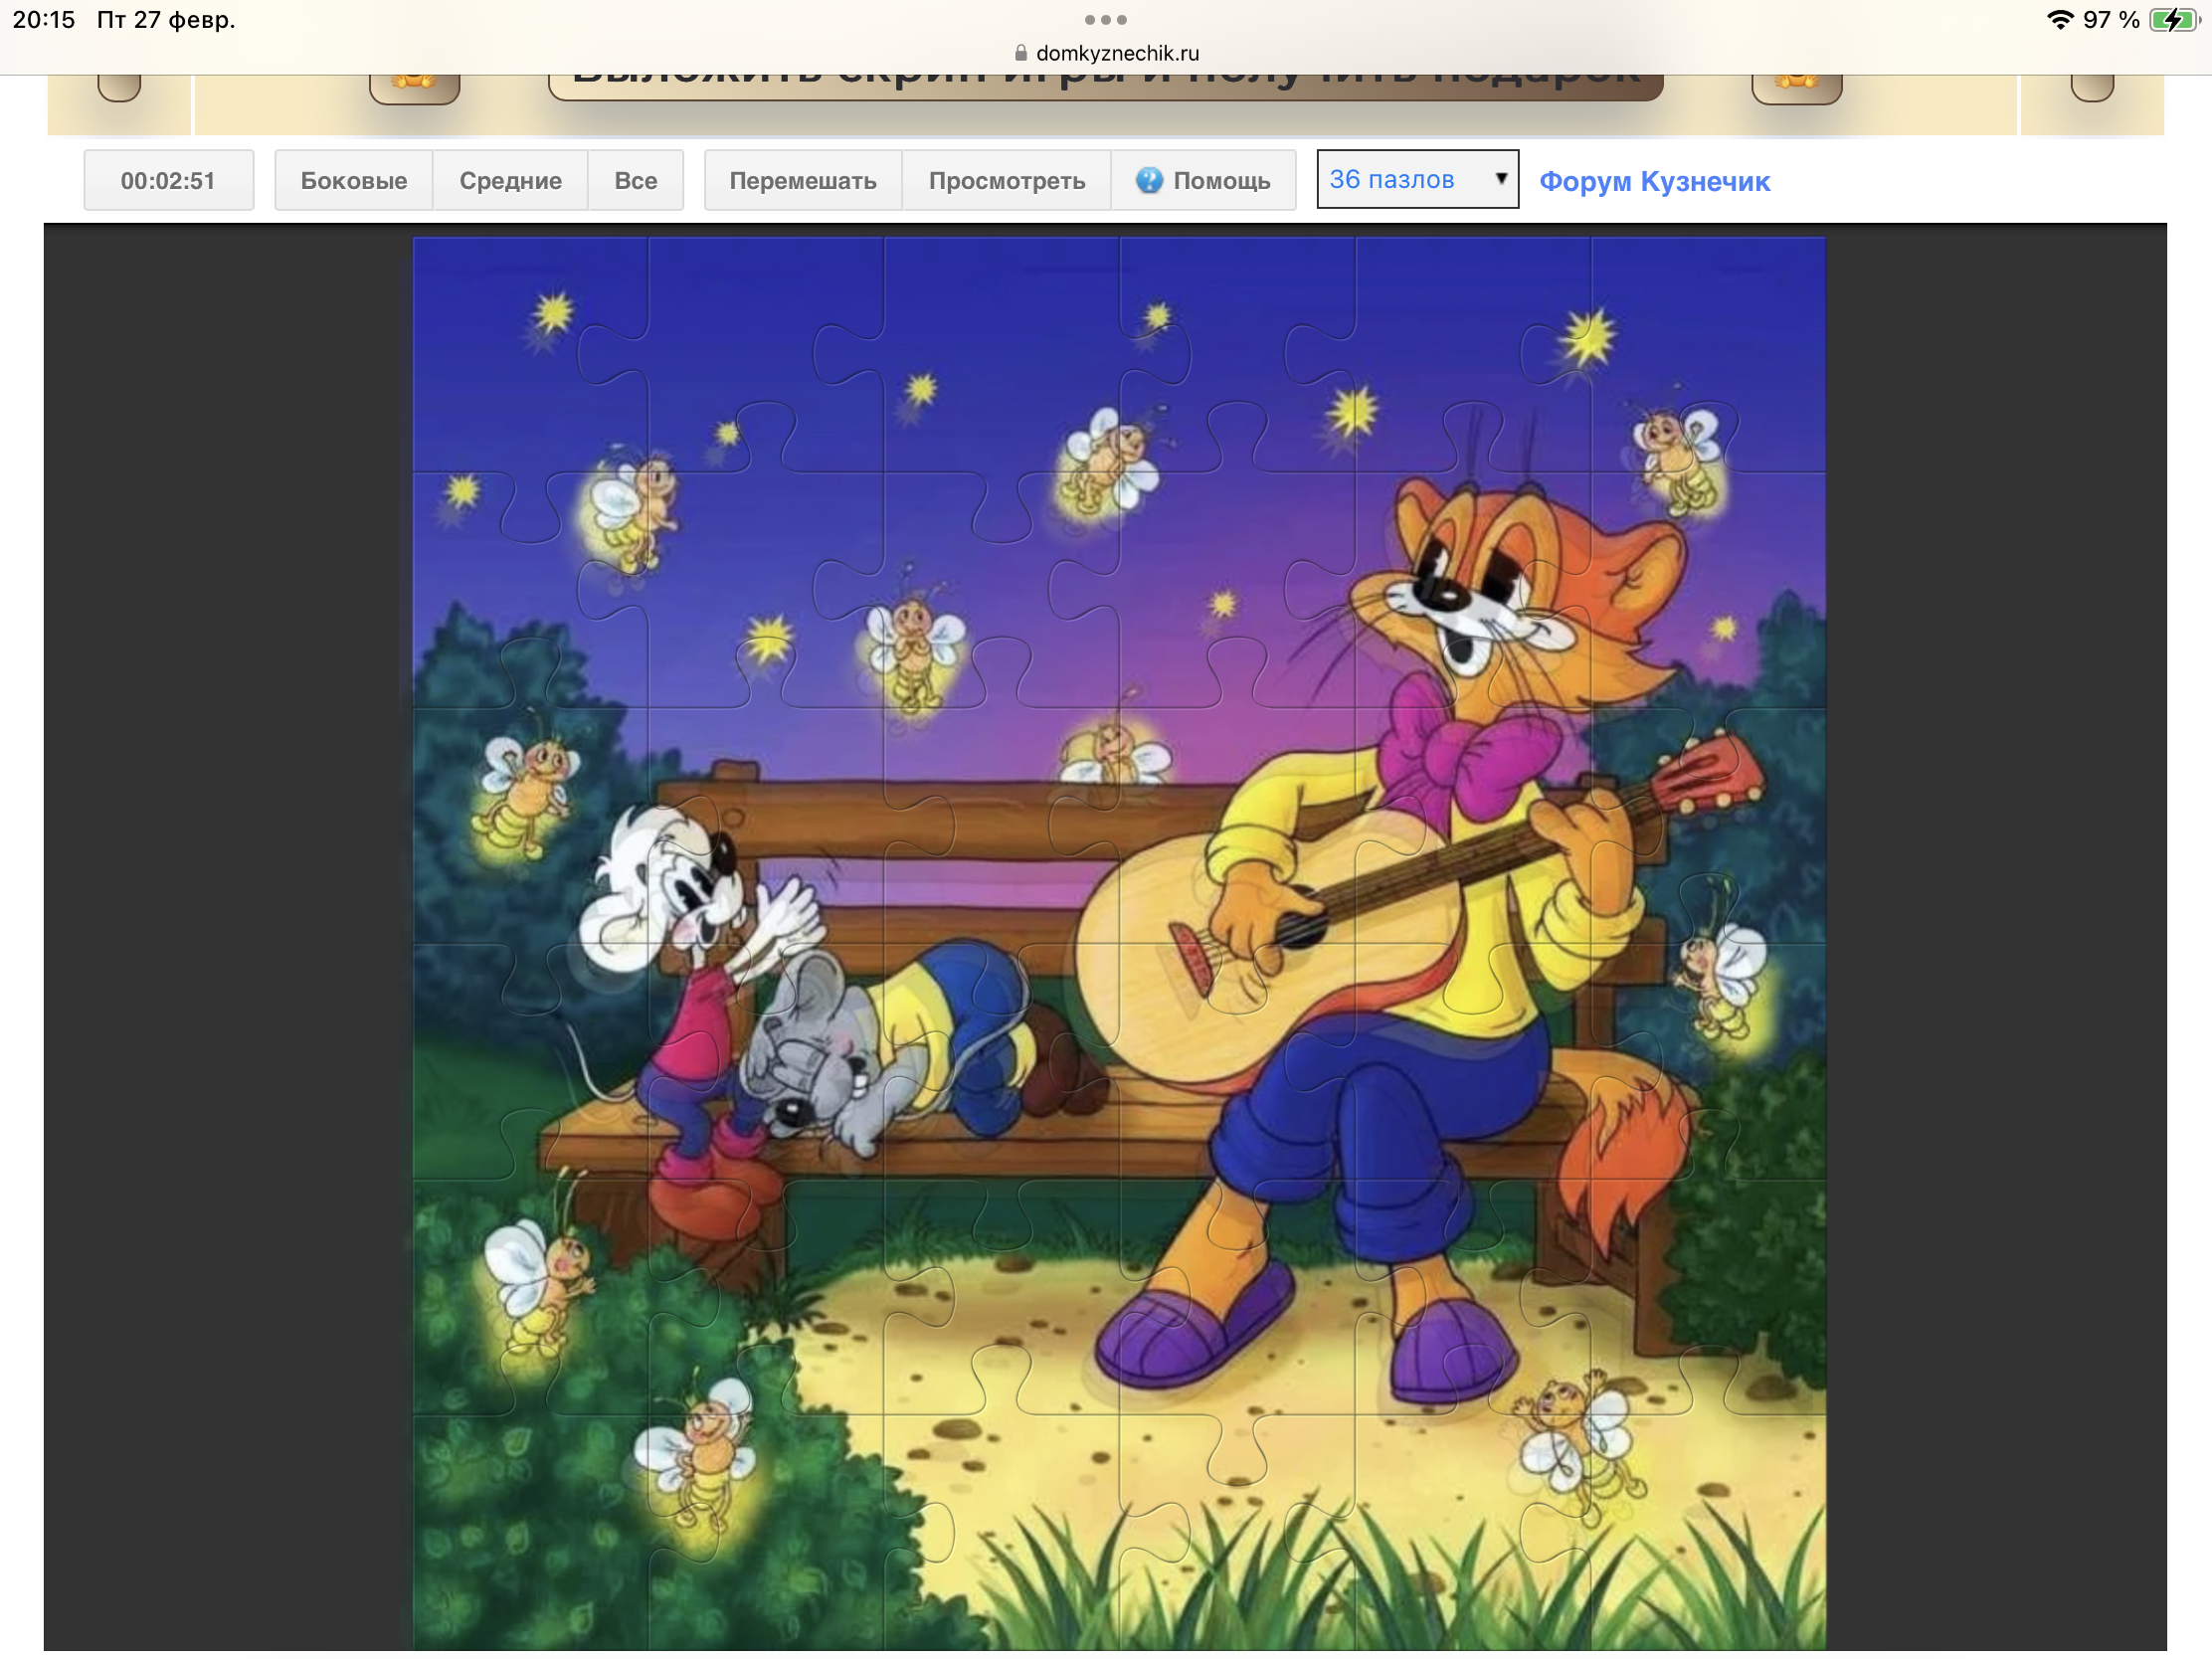Tap the battery charging icon
This screenshot has height=1659, width=2212.
tap(2173, 20)
